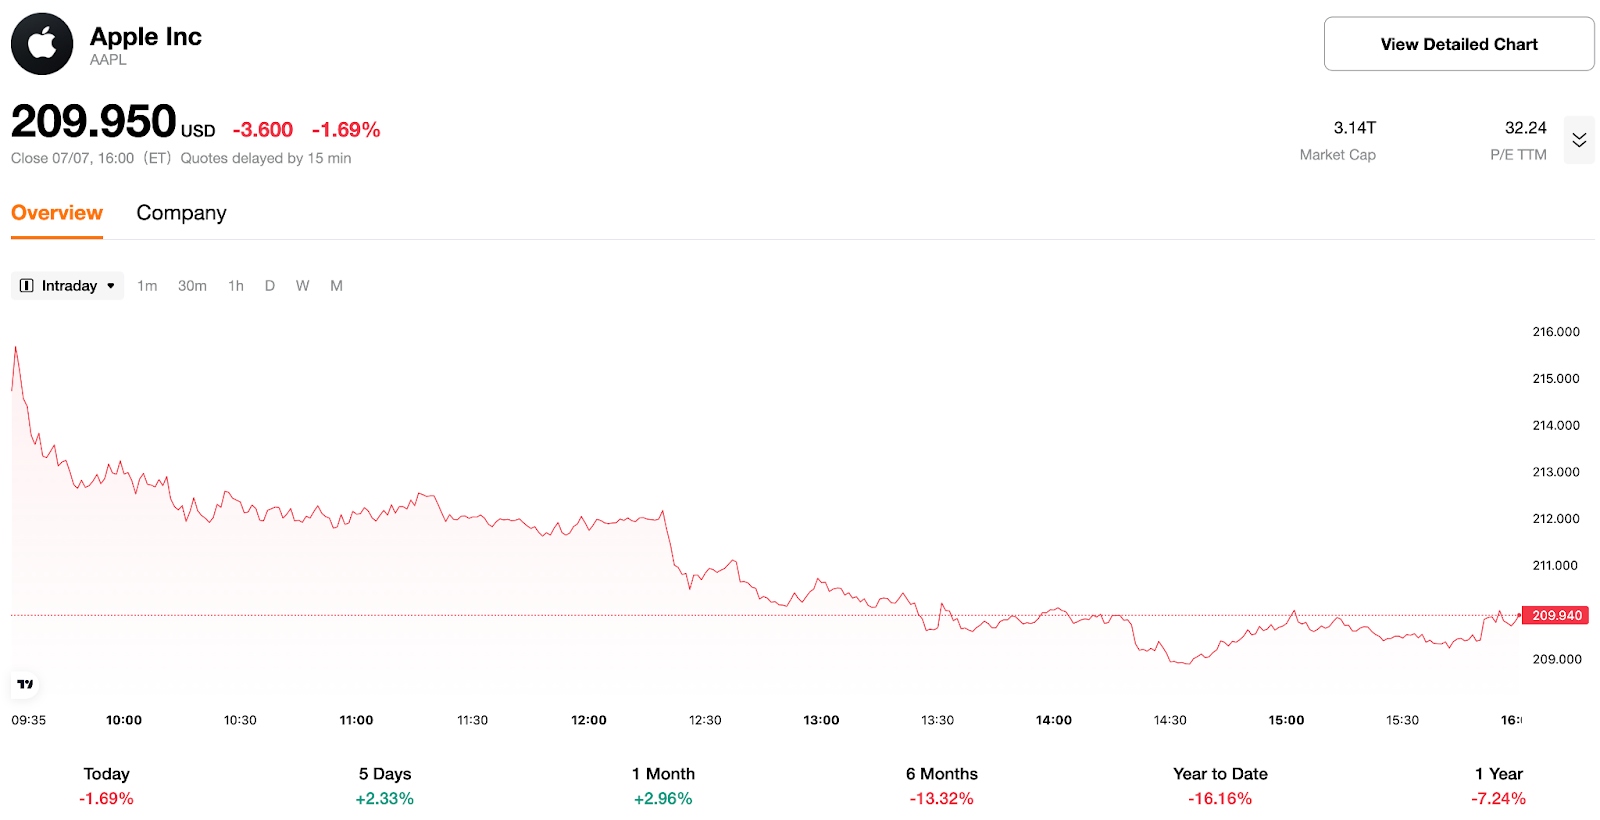Switch chart to daily with D interval
Viewport: 1600px width, 820px height.
[269, 285]
